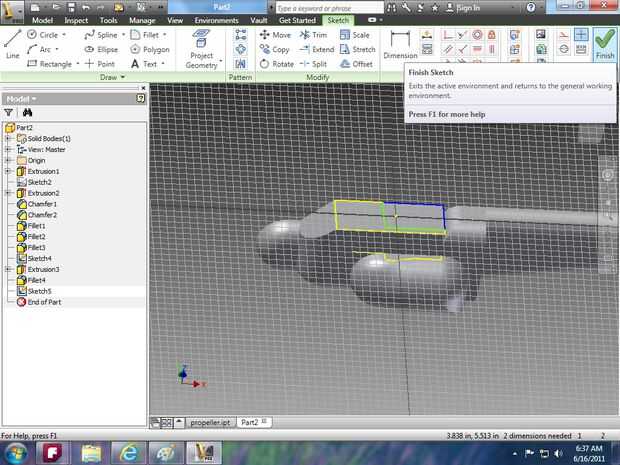Screen dimensions: 620x465
Task: Expand the Extrusion3 feature node
Action: [x=8, y=269]
